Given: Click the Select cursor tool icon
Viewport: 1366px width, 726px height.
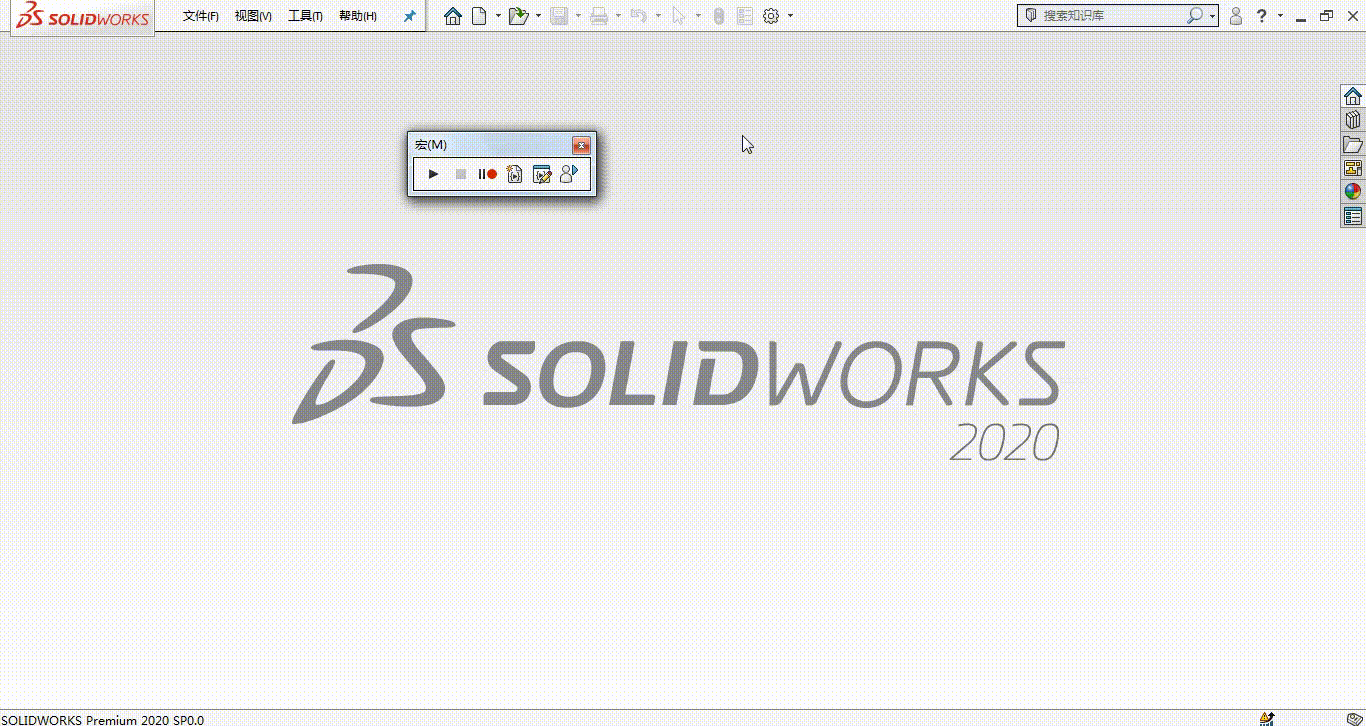Looking at the screenshot, I should pyautogui.click(x=679, y=16).
